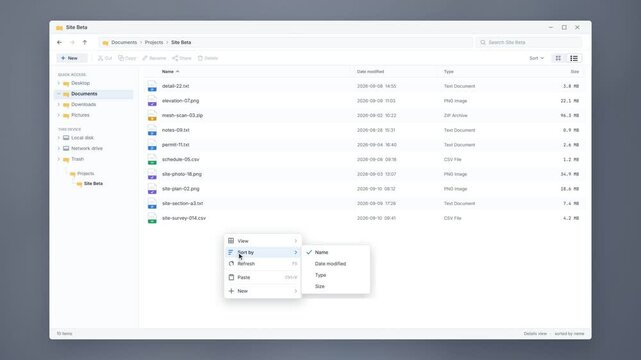Screen dimensions: 641x360
Task: Choose Paste in the context menu
Action: point(262,277)
